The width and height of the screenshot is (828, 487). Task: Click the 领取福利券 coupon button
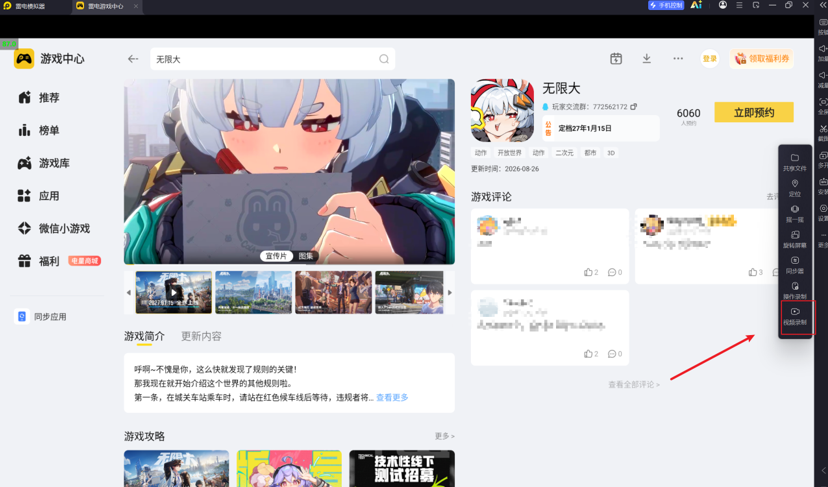(761, 59)
